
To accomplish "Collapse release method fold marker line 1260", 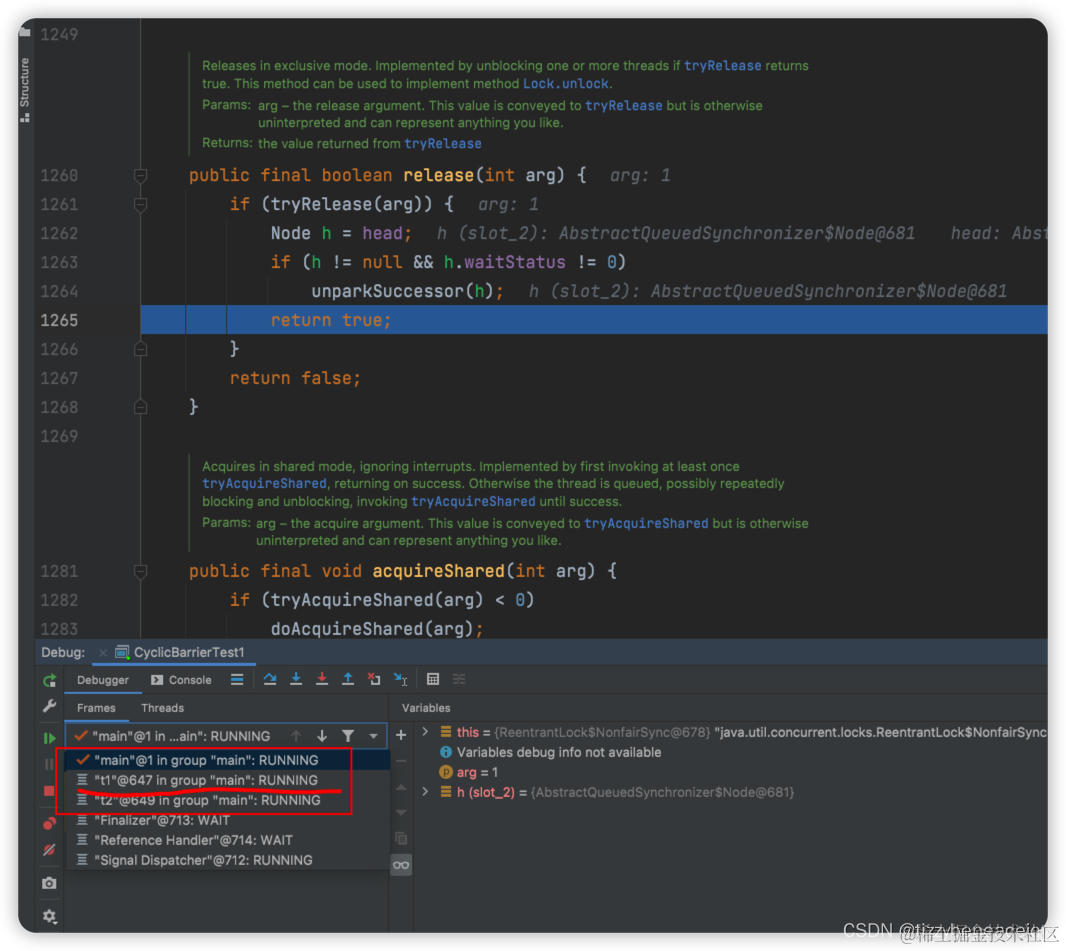I will [x=141, y=175].
